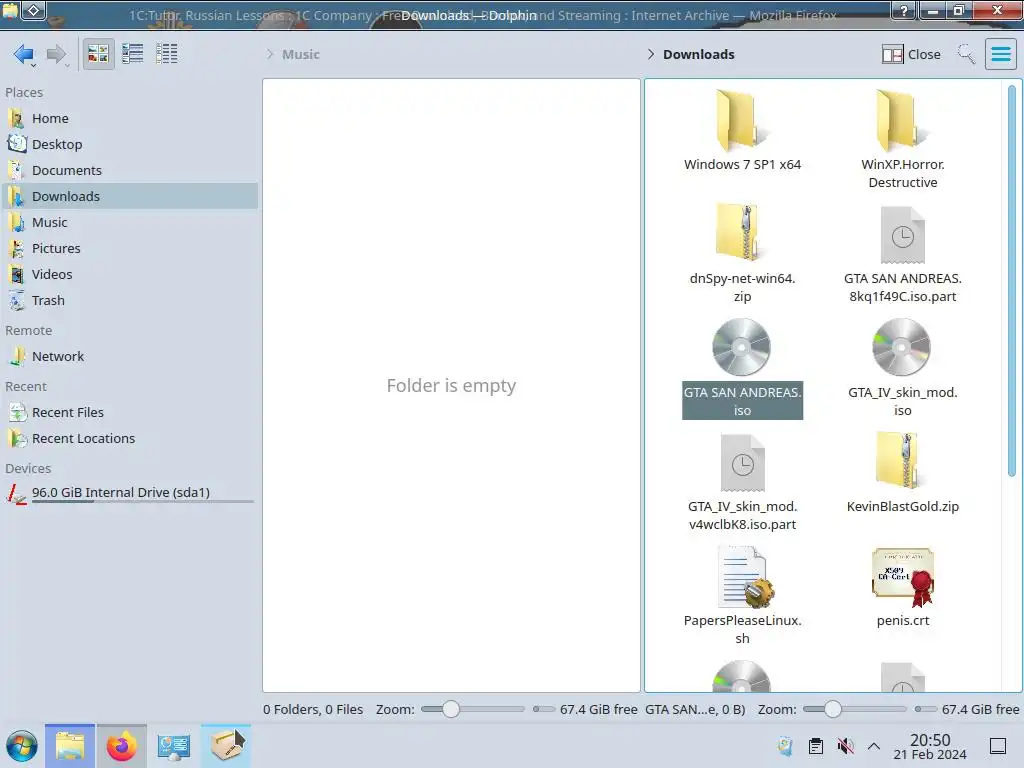1024x768 pixels.
Task: Click the empty folder view in Music pane
Action: 451,385
